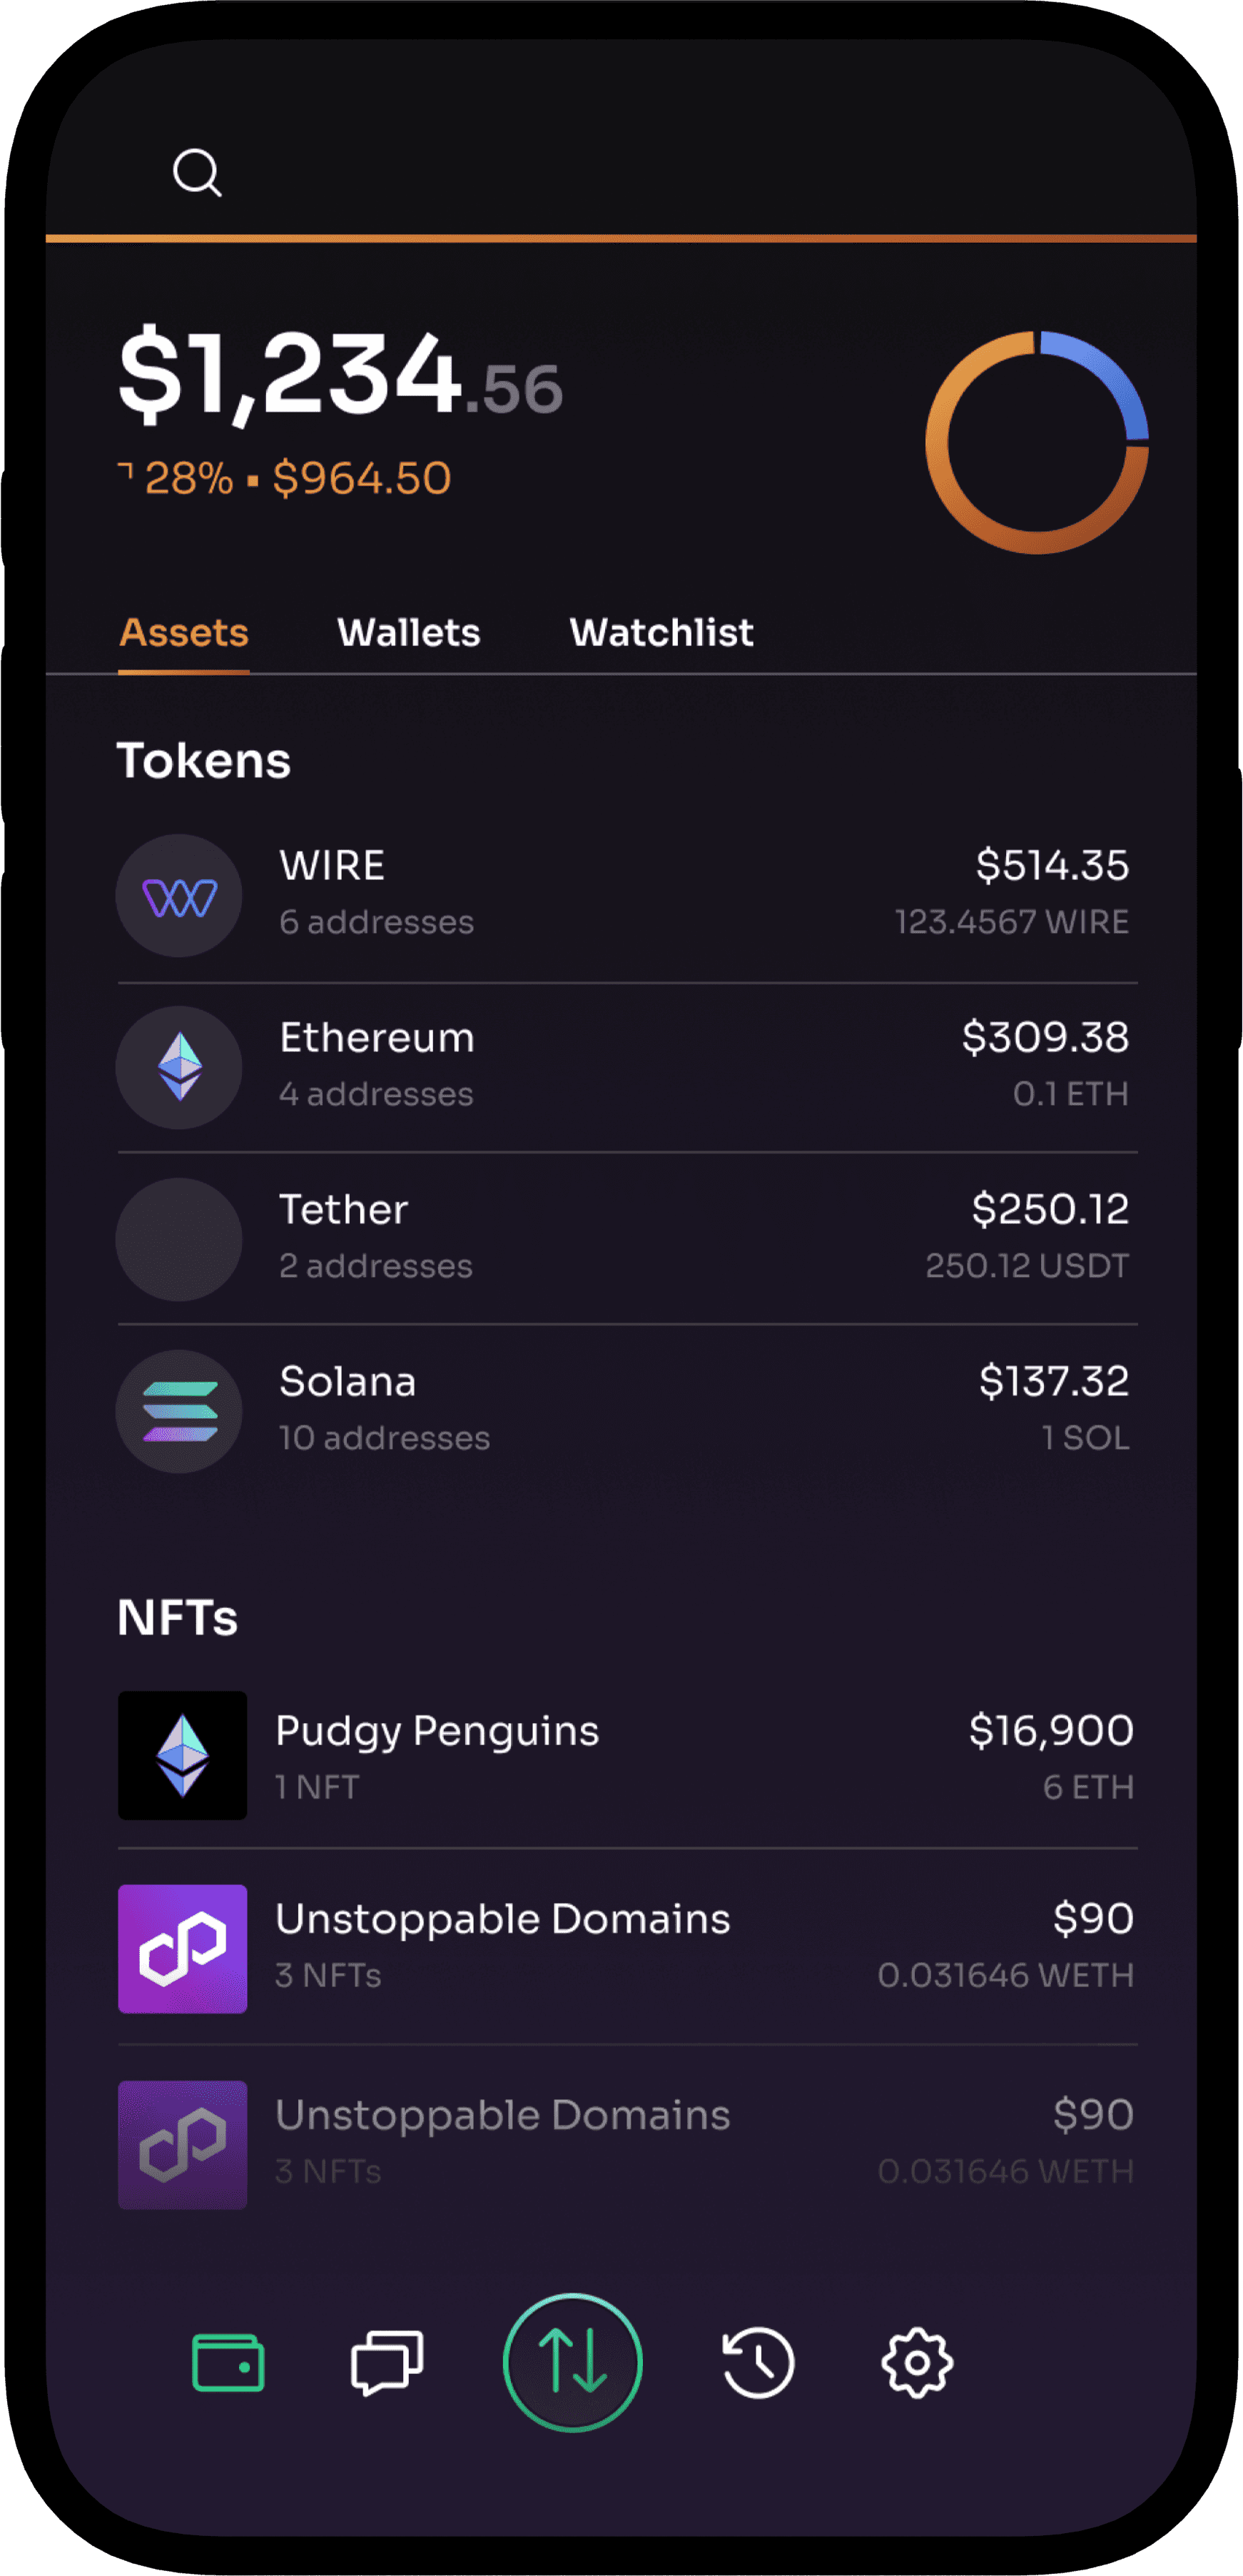
Task: Open Pudgy Penguins NFT thumbnail
Action: (x=182, y=1755)
